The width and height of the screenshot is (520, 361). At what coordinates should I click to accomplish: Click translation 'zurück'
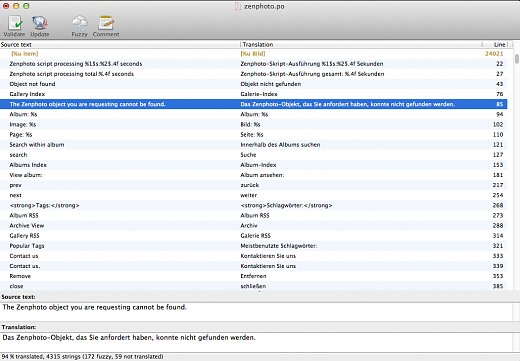coord(250,185)
